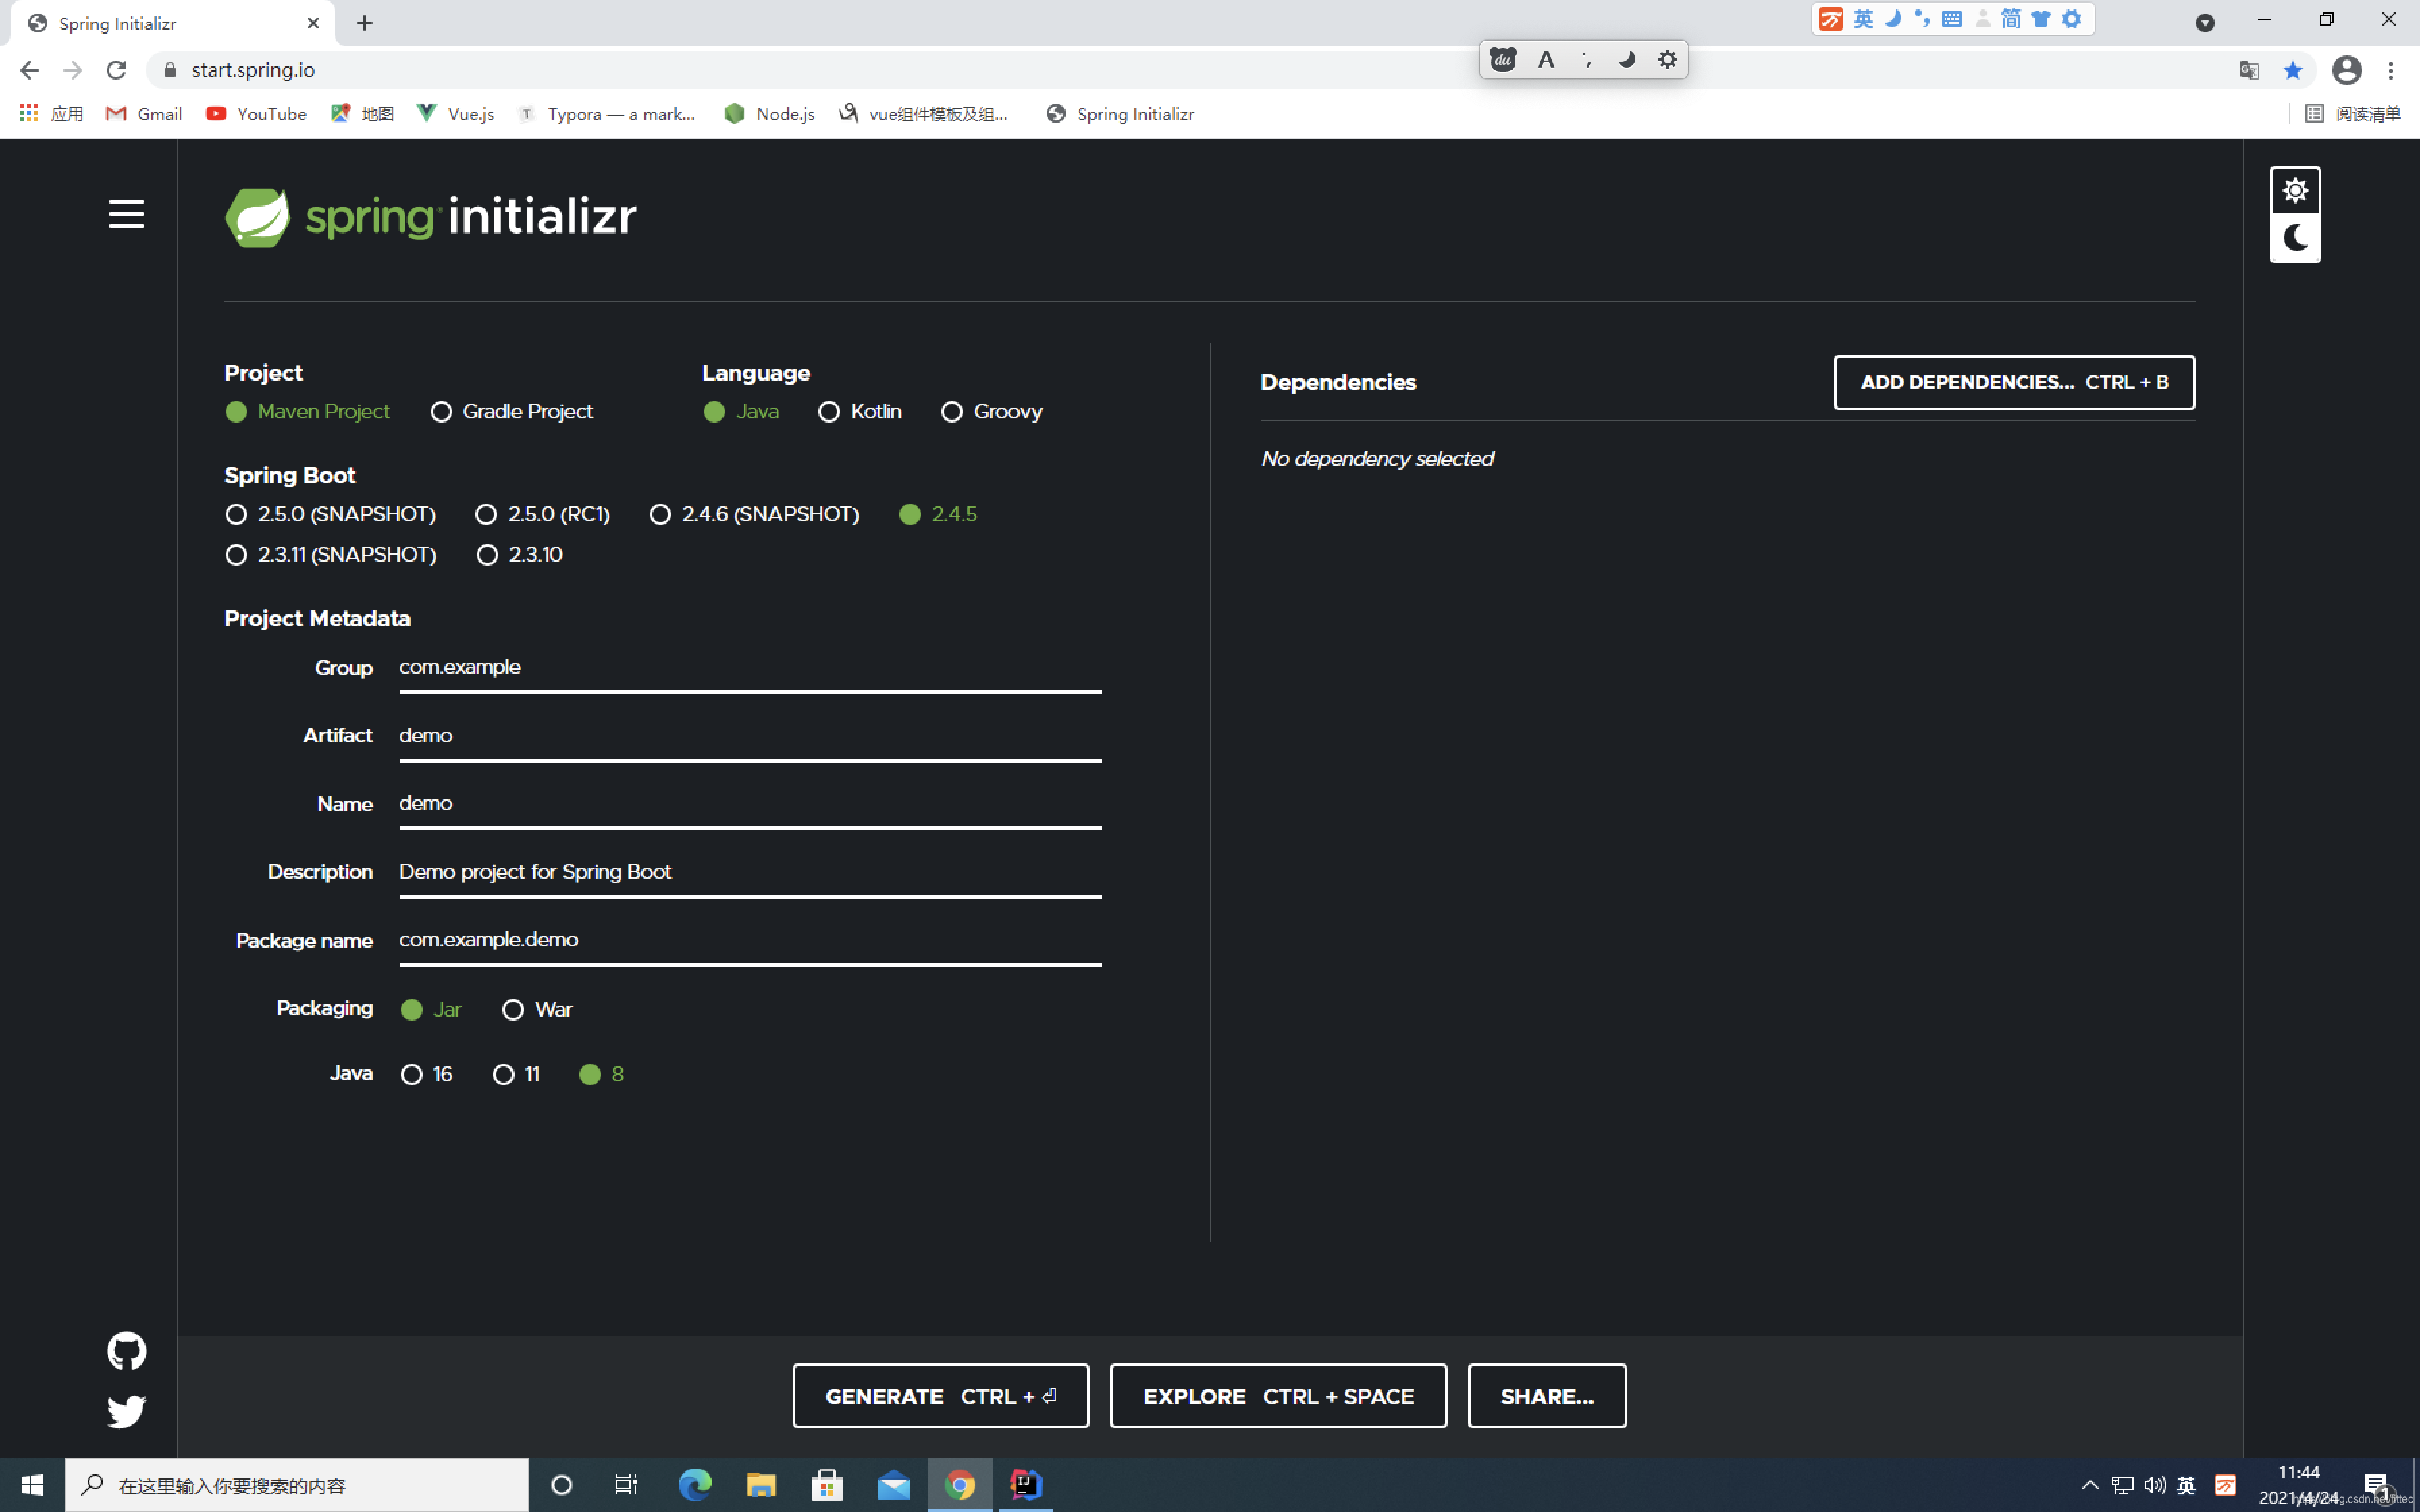Open the reading list button
The image size is (2420, 1512).
click(2352, 114)
